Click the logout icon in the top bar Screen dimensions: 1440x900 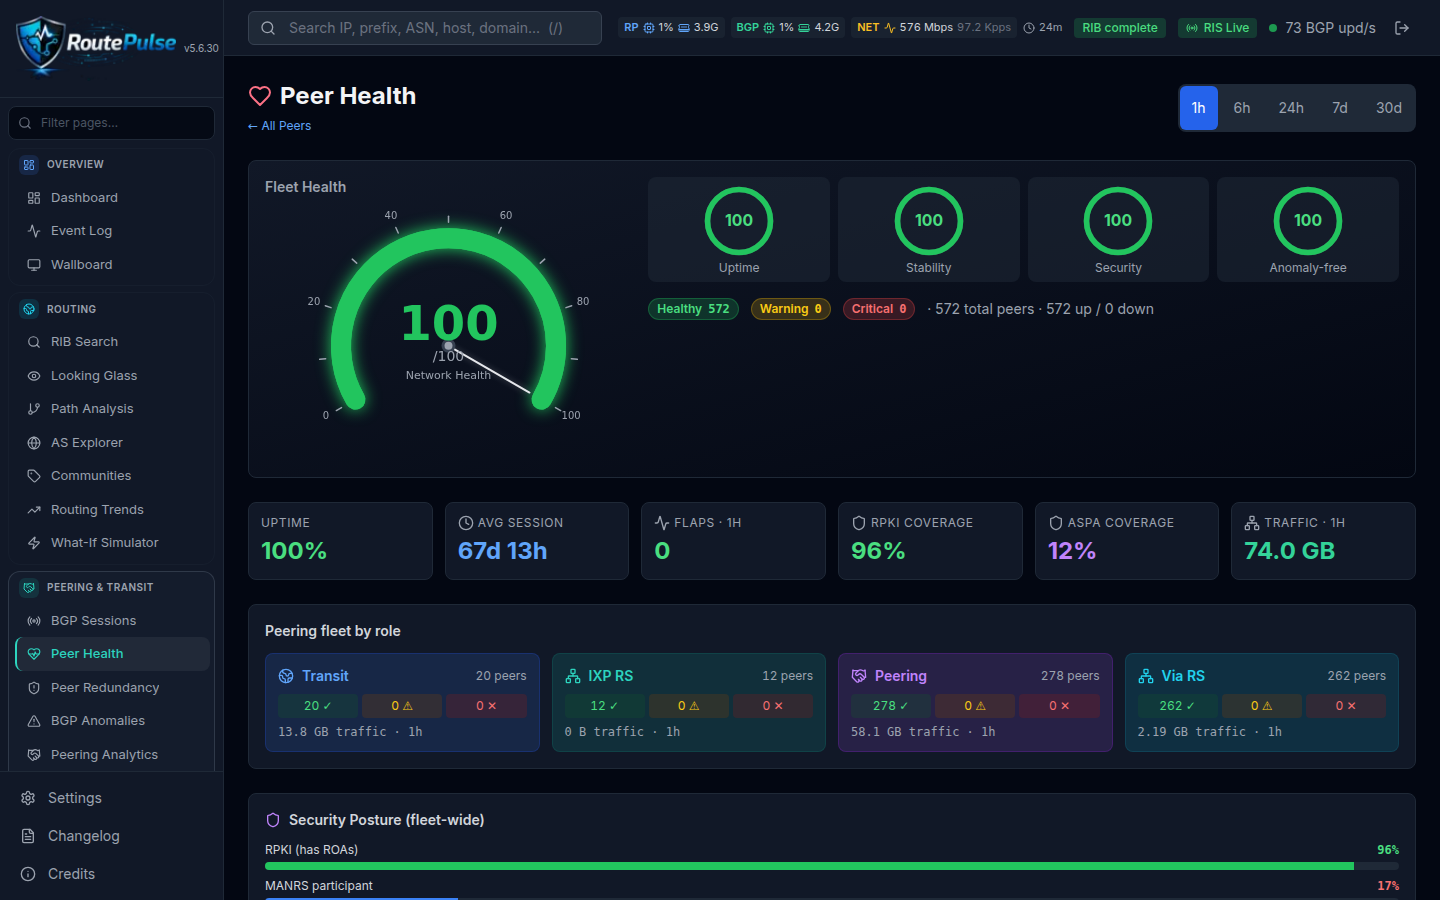point(1402,28)
